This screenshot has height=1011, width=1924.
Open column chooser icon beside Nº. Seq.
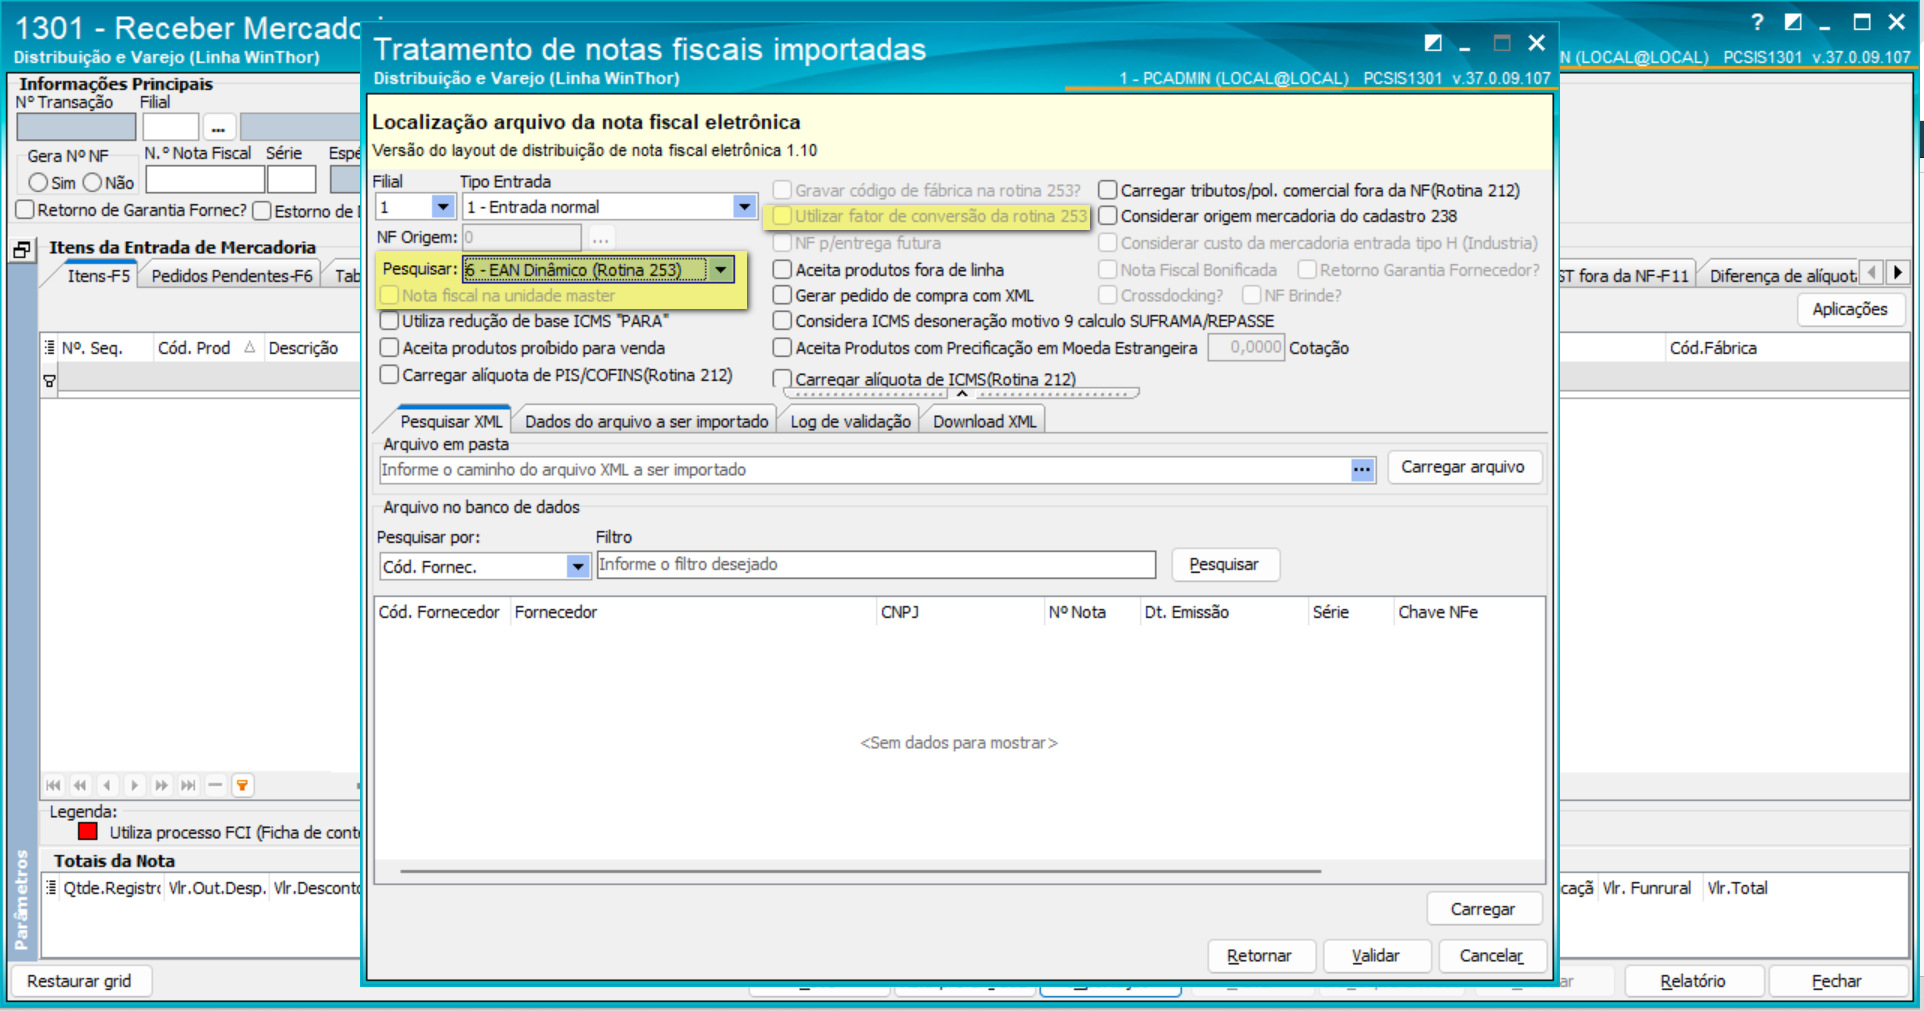(50, 348)
